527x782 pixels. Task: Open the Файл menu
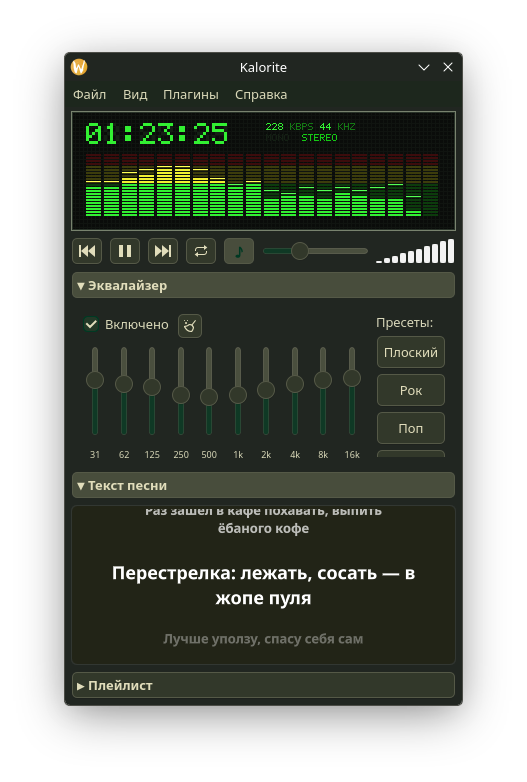point(90,95)
